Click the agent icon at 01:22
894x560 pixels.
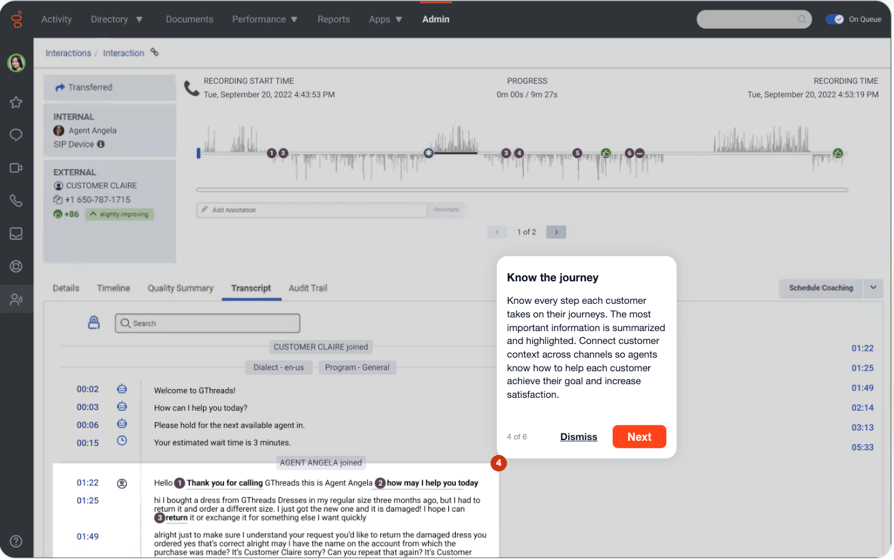[122, 484]
